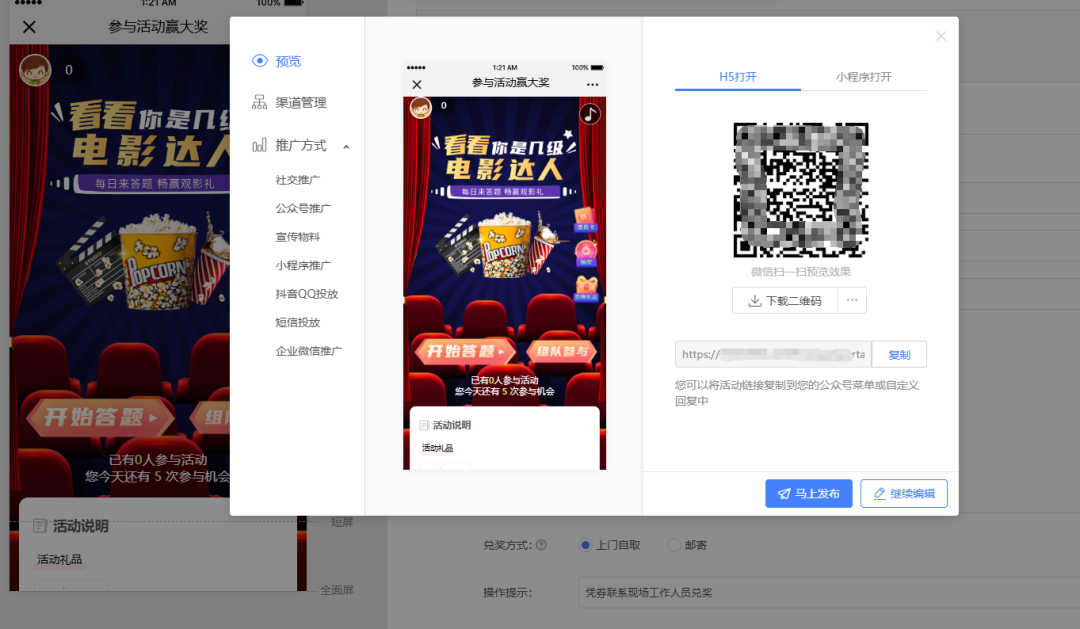Click the bar chart icon beside 推广方式
Screen dimensions: 1080x629
(259, 145)
